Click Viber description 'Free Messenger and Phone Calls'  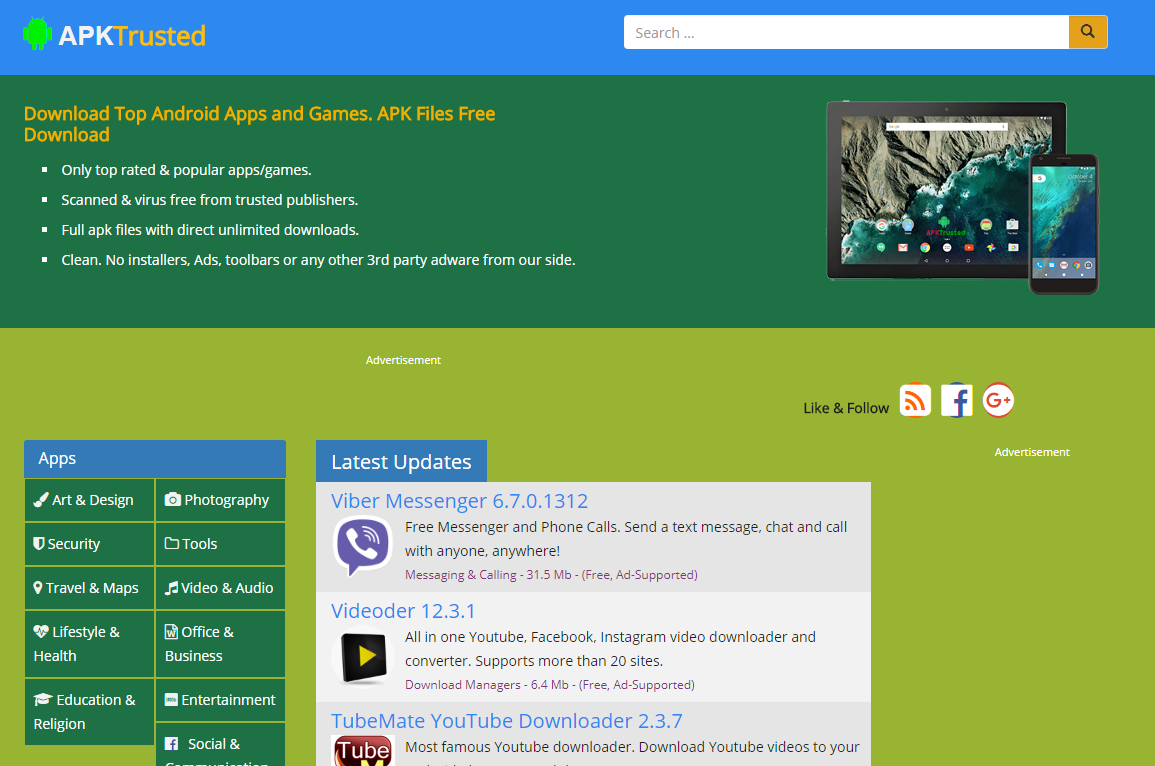626,539
